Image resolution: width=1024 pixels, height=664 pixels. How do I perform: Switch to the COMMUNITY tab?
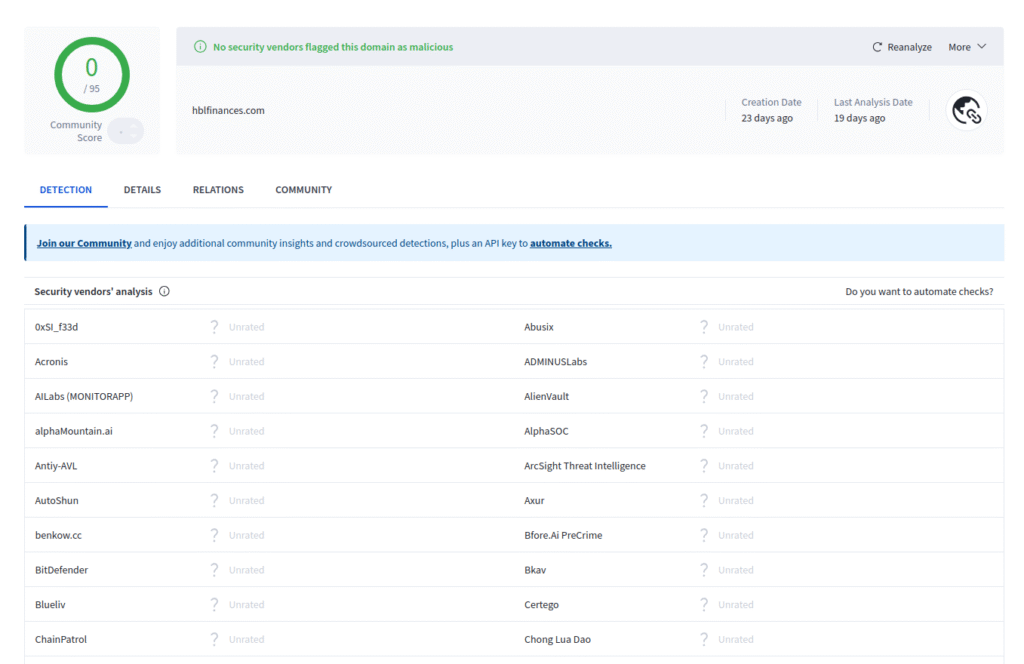303,189
